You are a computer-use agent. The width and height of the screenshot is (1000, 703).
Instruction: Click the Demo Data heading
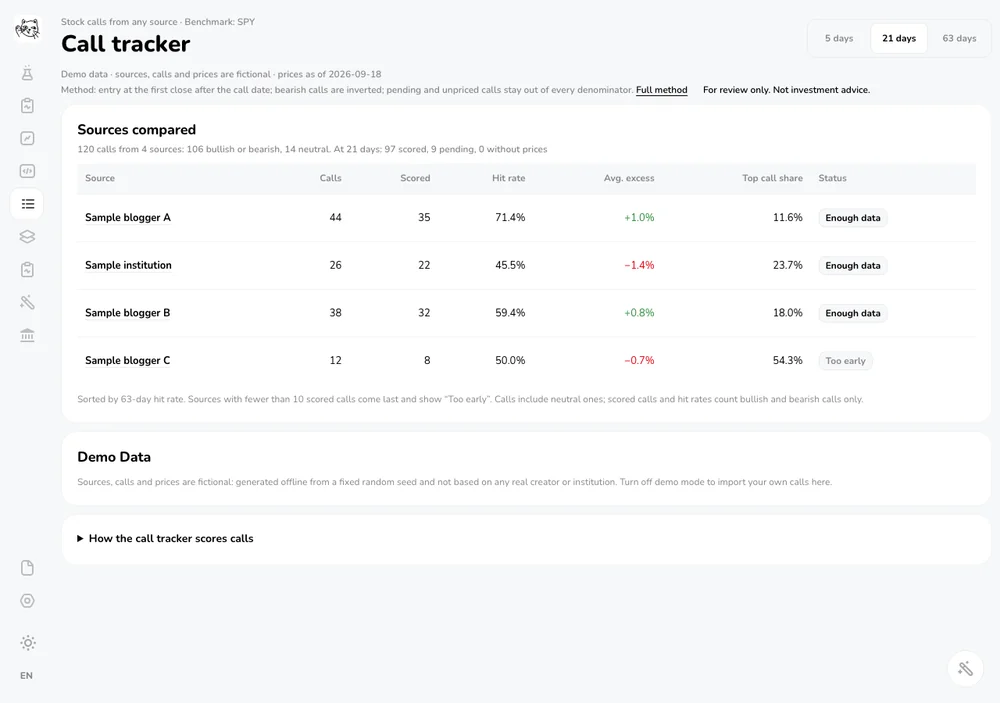(114, 457)
